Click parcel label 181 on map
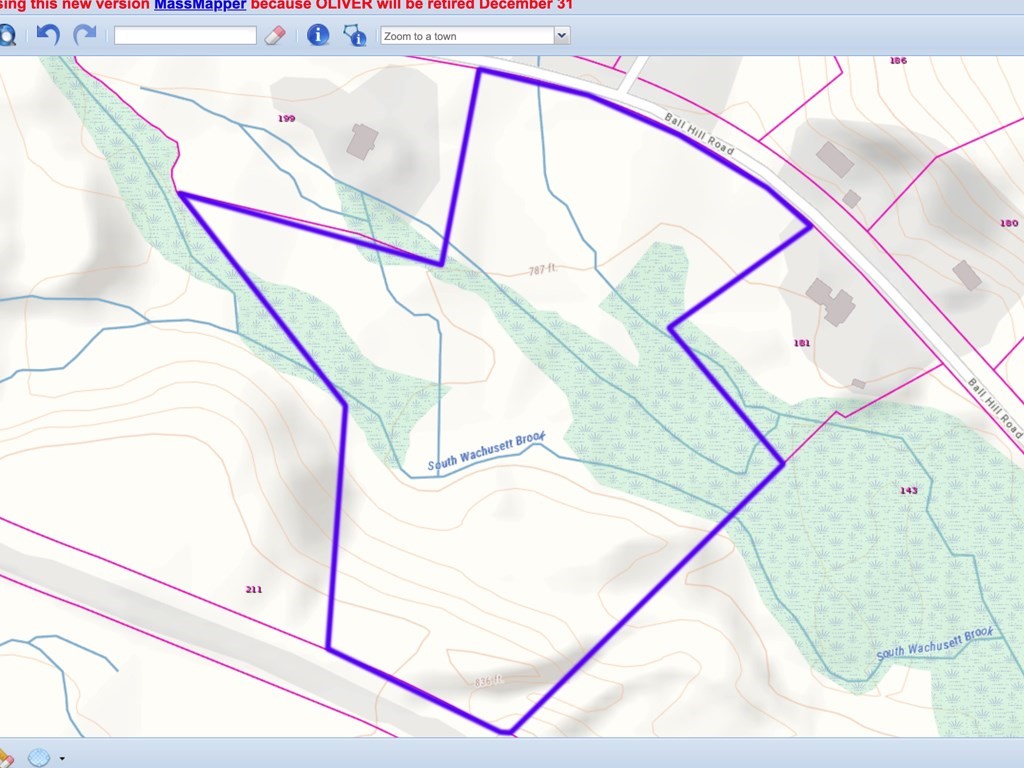The width and height of the screenshot is (1024, 768). coord(801,343)
